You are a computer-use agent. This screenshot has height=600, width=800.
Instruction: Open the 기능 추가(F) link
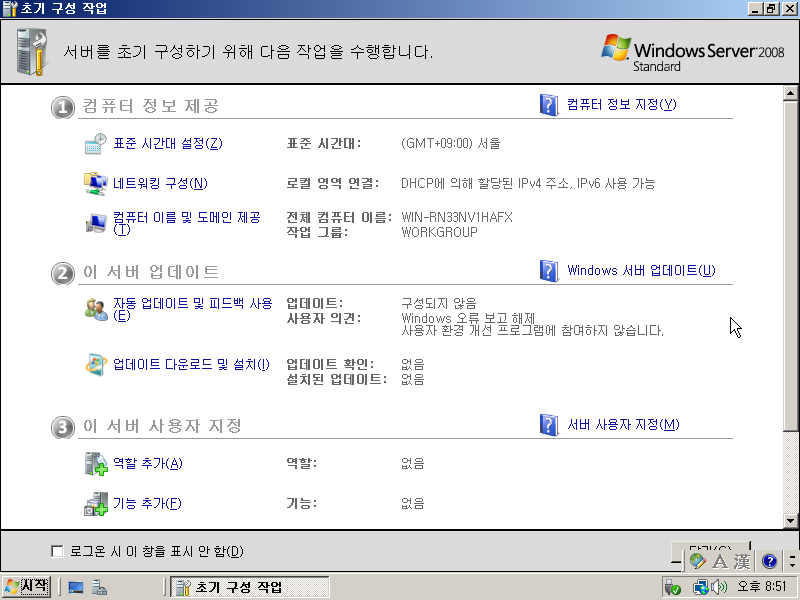tap(147, 504)
